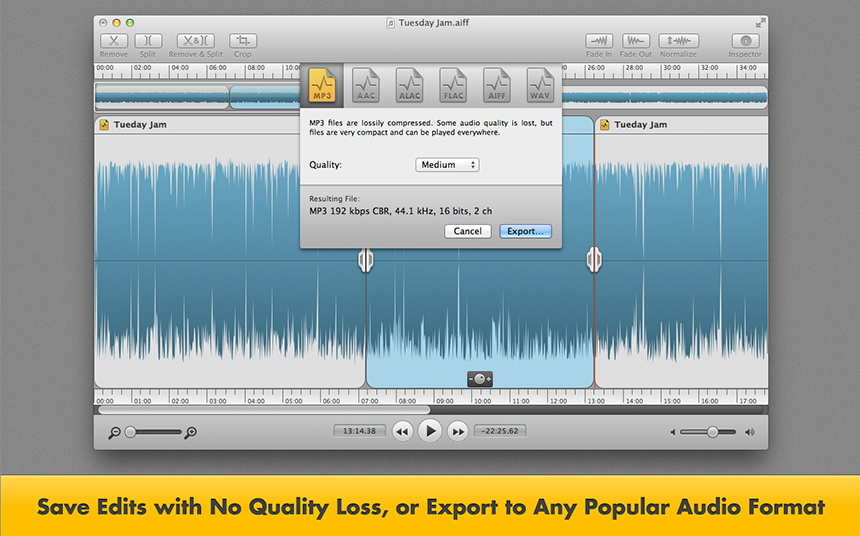Apply Fade Out effect
Image resolution: width=860 pixels, height=536 pixels.
(x=635, y=41)
